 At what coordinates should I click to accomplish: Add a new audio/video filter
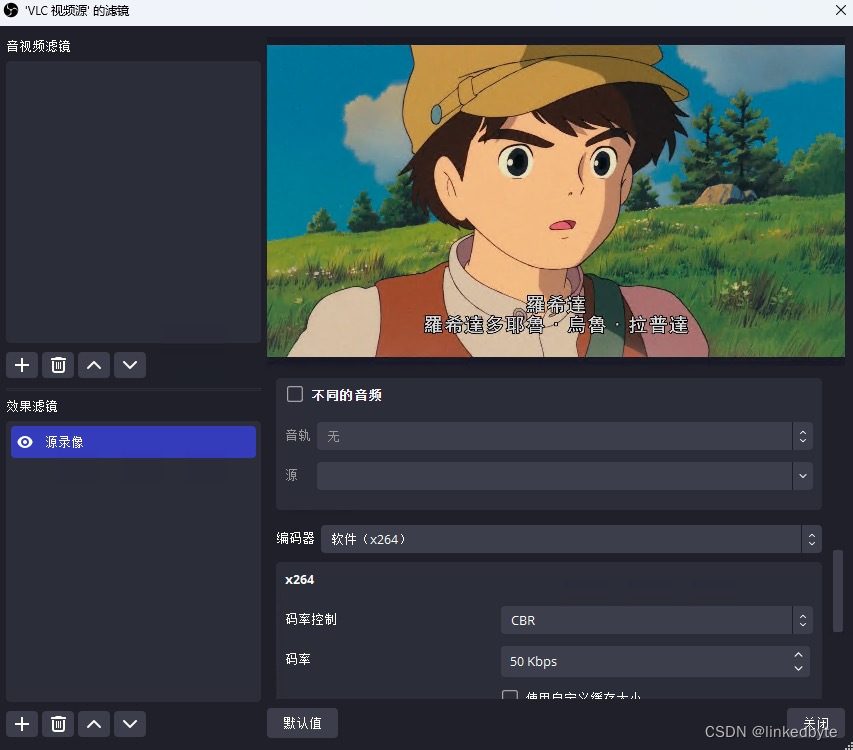(x=22, y=365)
